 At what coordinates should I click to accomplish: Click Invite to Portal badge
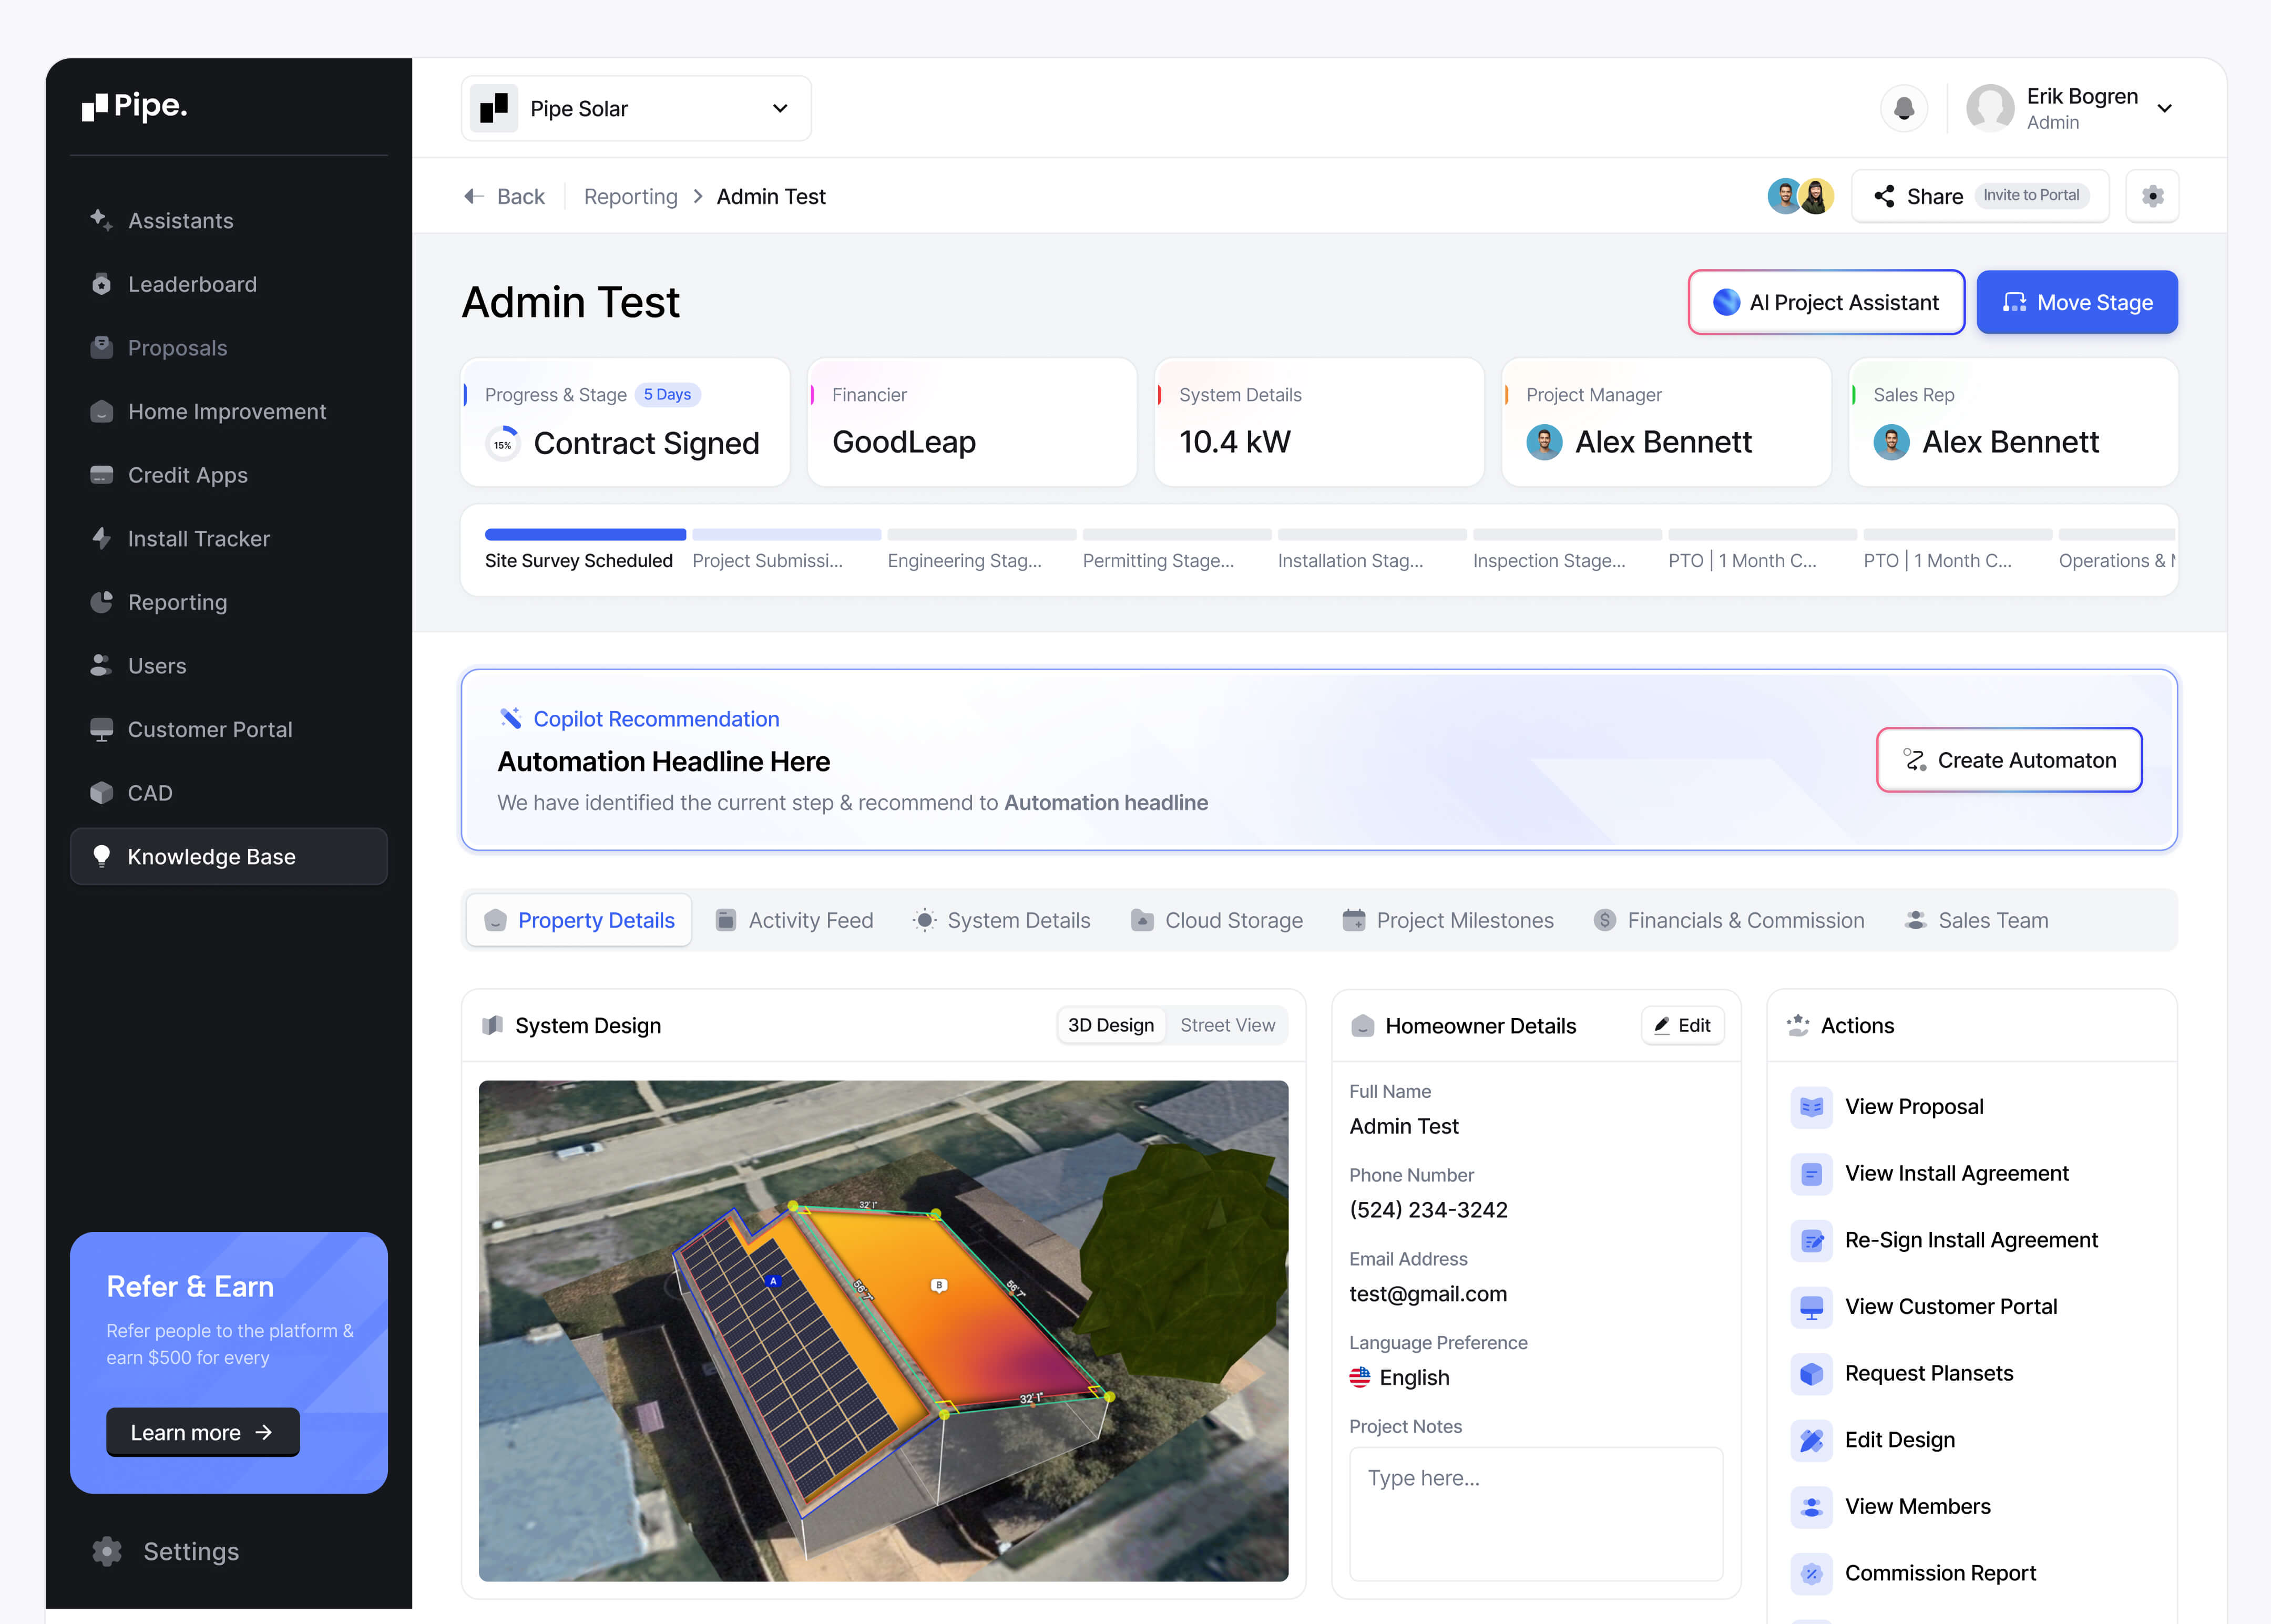(2031, 195)
